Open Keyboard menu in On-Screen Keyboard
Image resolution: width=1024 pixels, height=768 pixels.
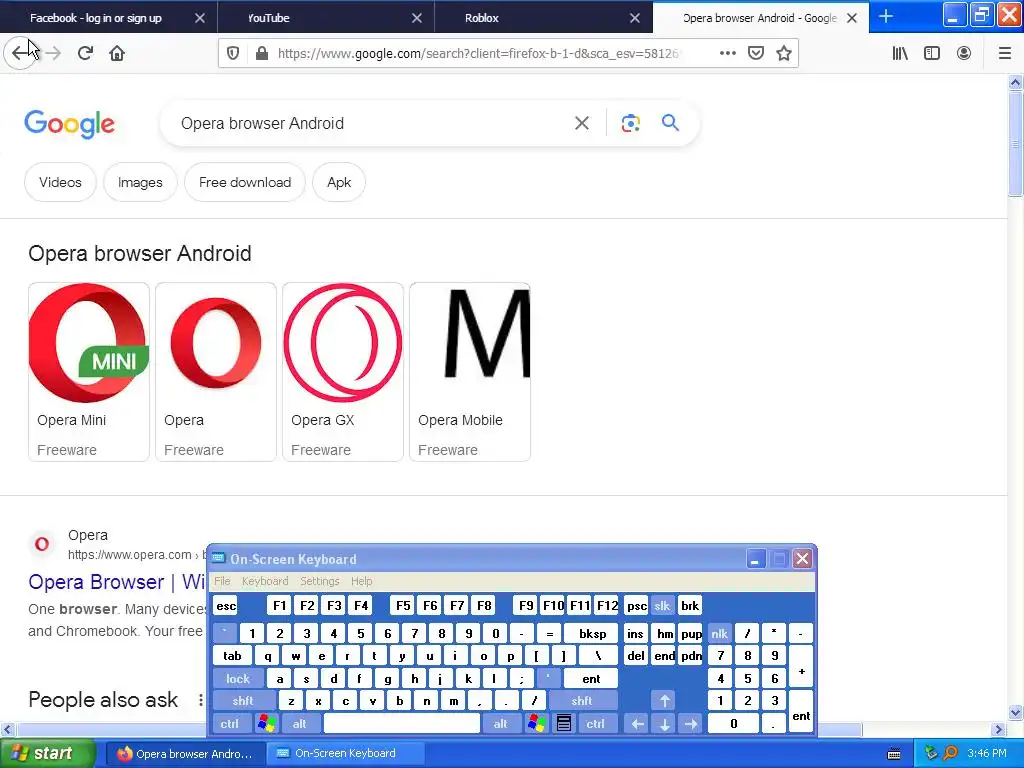(x=264, y=581)
